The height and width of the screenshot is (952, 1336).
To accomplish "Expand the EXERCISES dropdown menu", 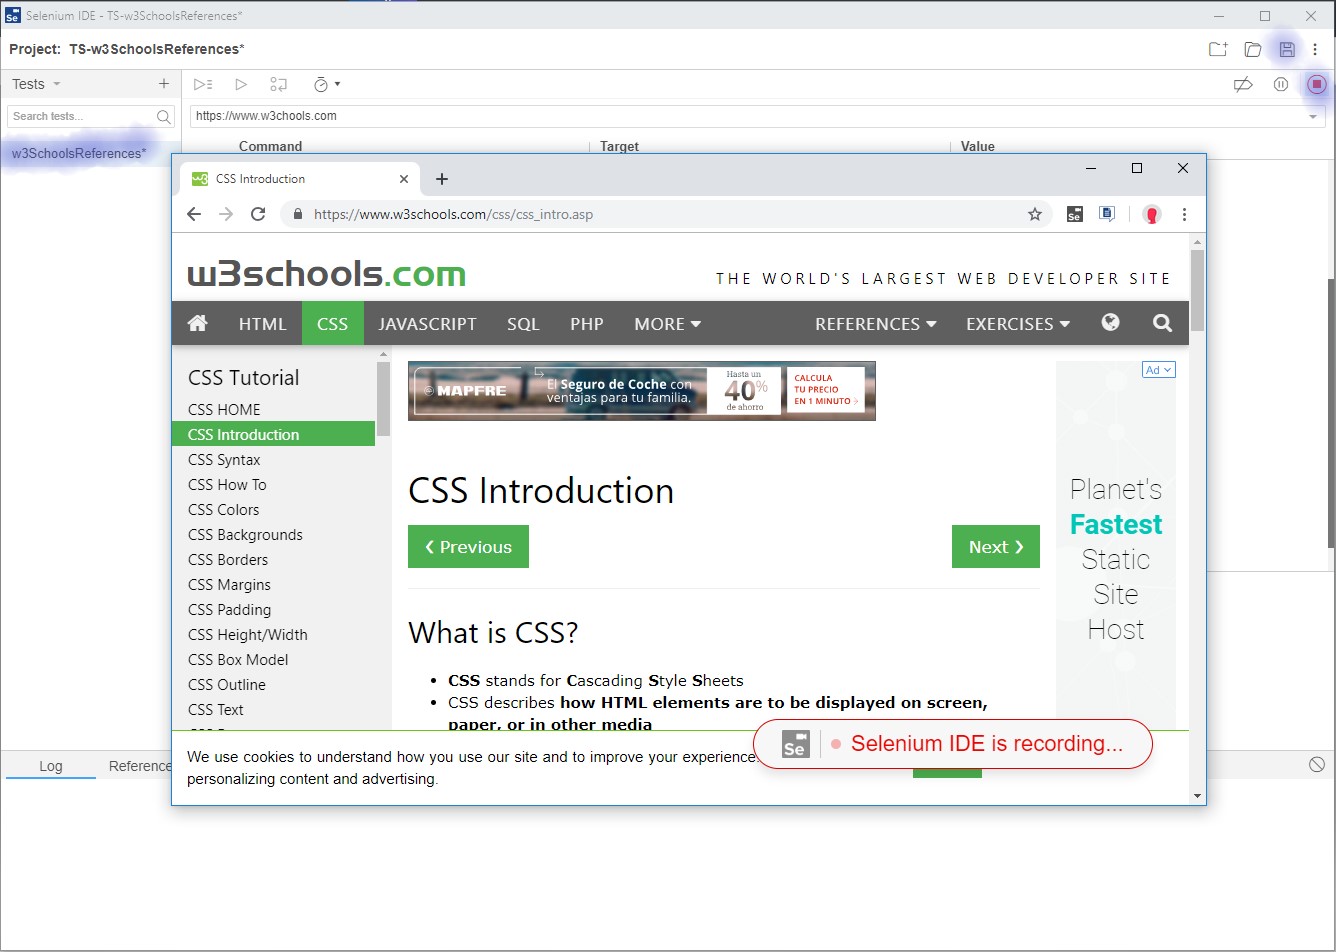I will 1018,324.
